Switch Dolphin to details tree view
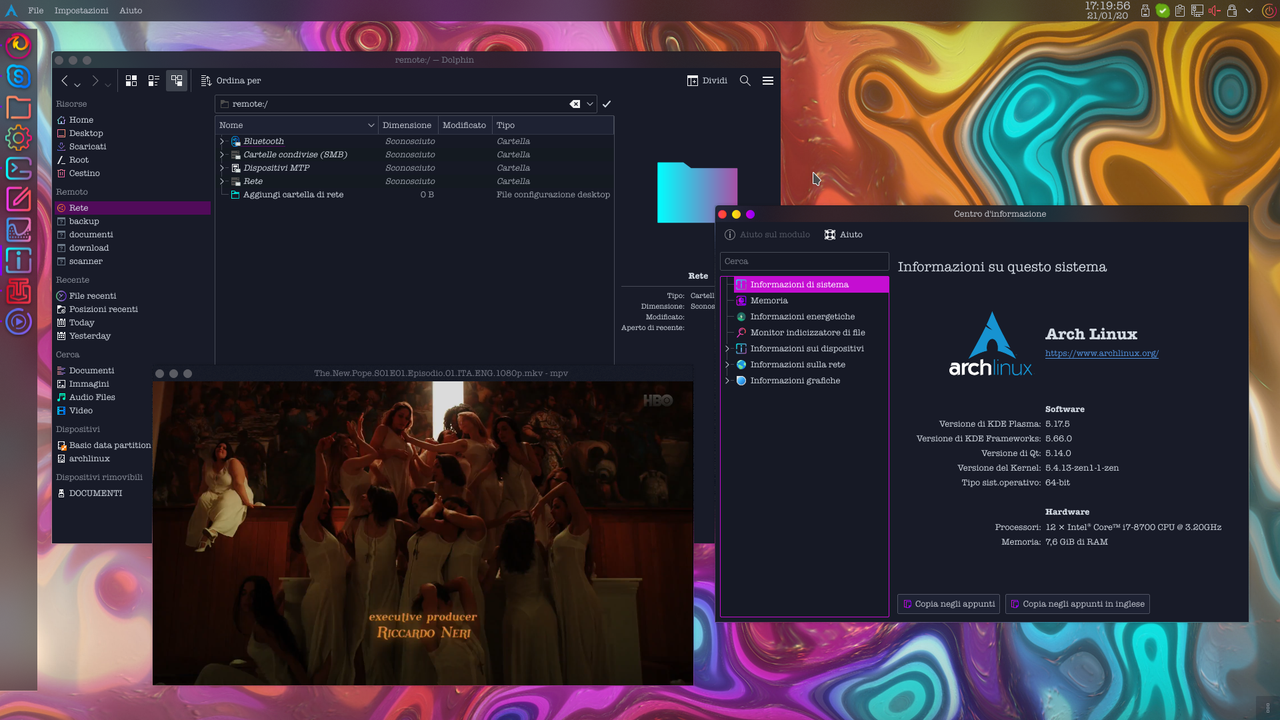 tap(177, 81)
